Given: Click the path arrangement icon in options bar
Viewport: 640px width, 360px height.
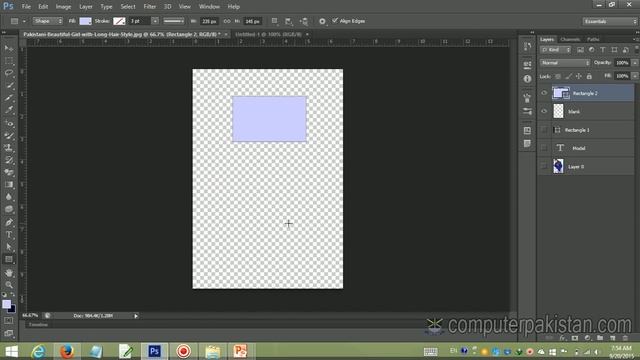Looking at the screenshot, I should click(x=304, y=21).
